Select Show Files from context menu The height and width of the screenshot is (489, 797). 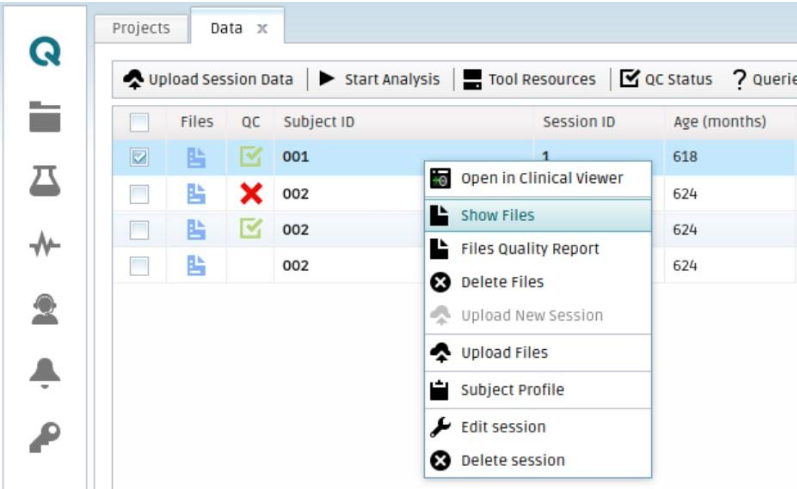point(497,215)
